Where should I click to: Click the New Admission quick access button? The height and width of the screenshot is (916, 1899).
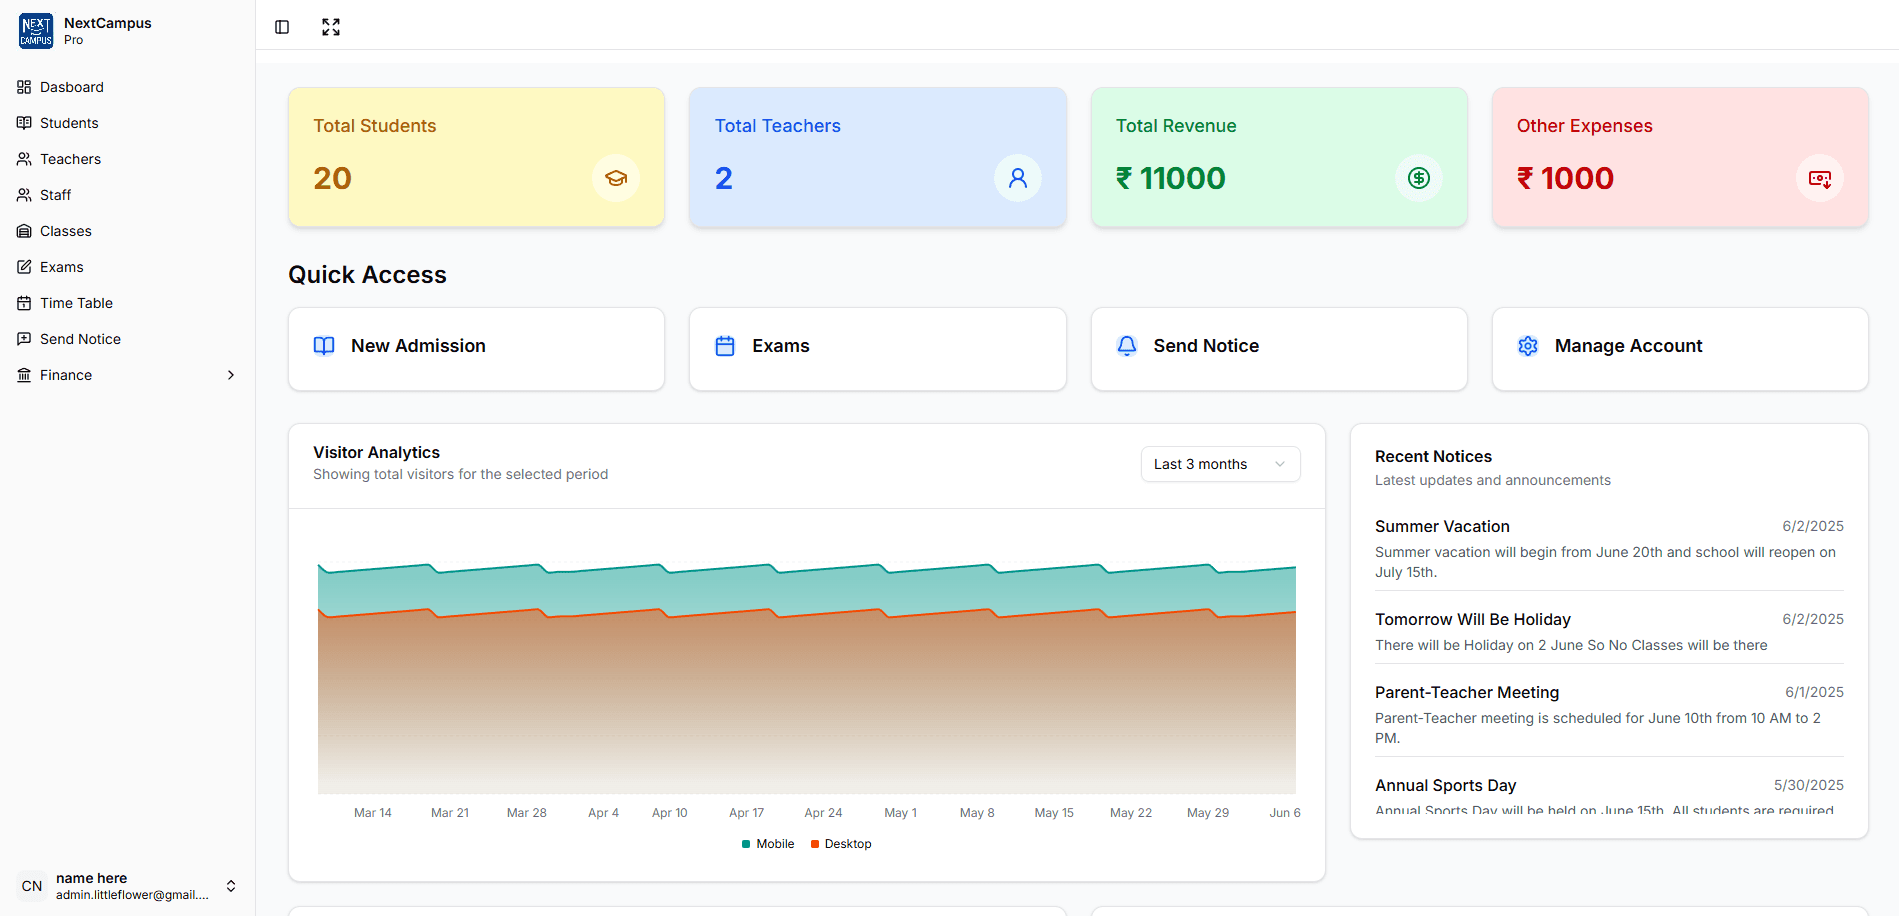click(x=476, y=349)
